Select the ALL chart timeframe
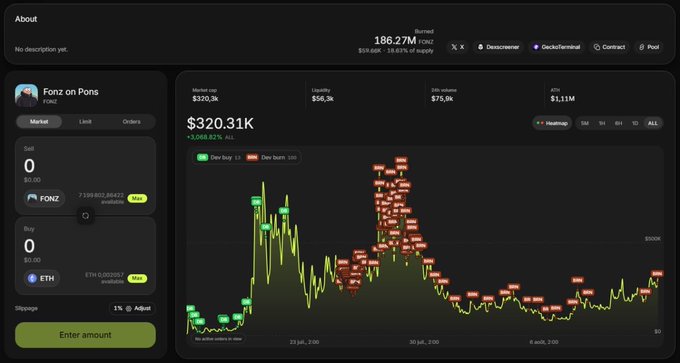This screenshot has width=680, height=363. pos(653,123)
